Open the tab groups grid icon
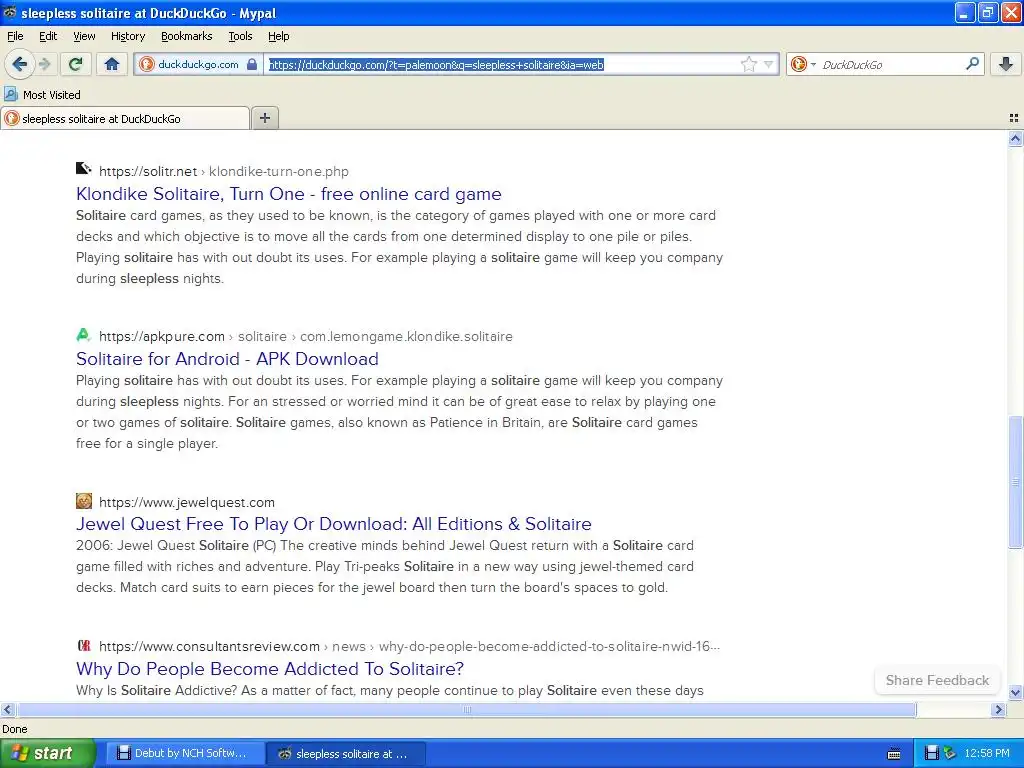The image size is (1024, 768). tap(1014, 118)
